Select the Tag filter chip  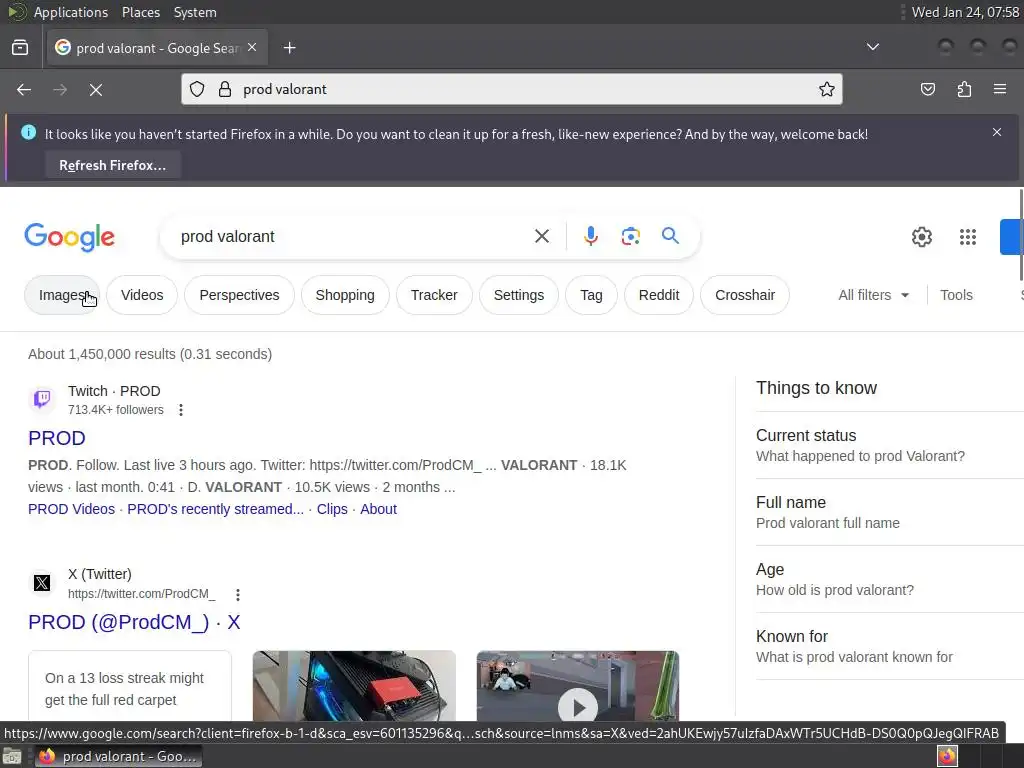tap(591, 295)
